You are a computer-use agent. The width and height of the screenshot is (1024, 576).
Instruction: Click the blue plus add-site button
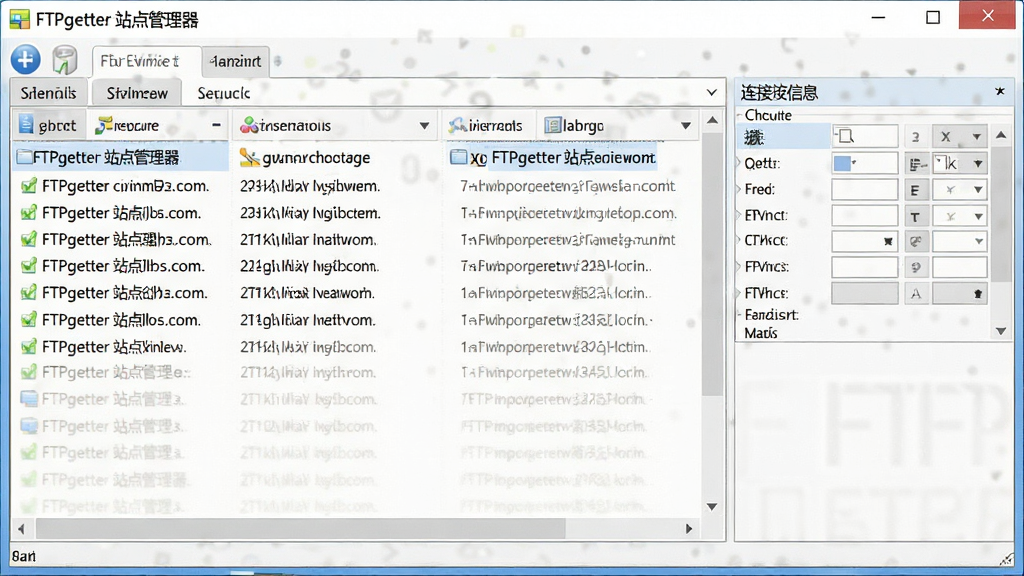[25, 60]
